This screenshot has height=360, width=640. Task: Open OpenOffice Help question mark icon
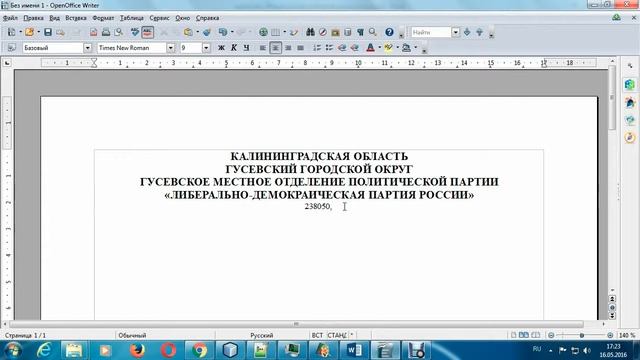tap(389, 32)
